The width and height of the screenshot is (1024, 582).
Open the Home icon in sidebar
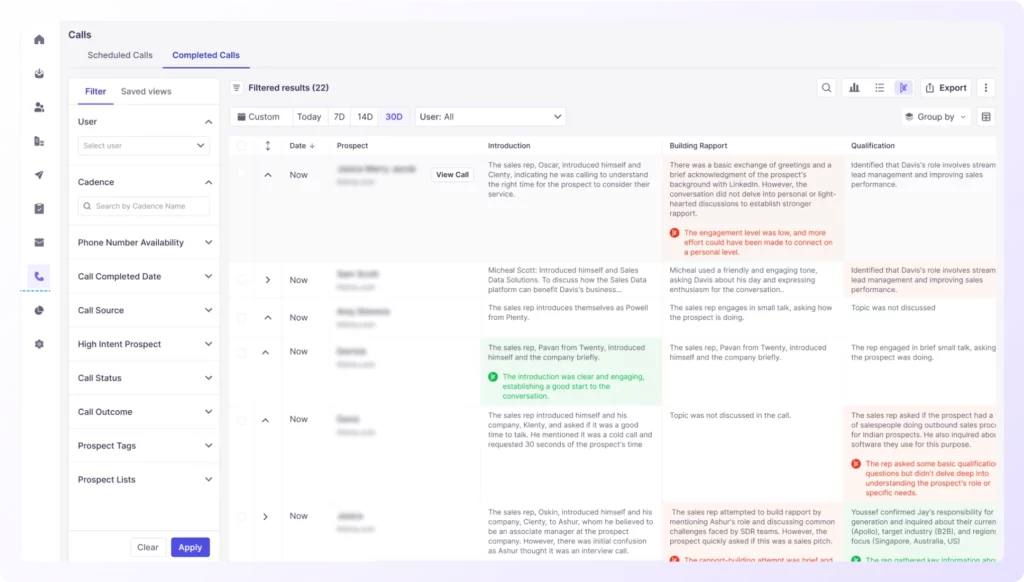(x=39, y=40)
